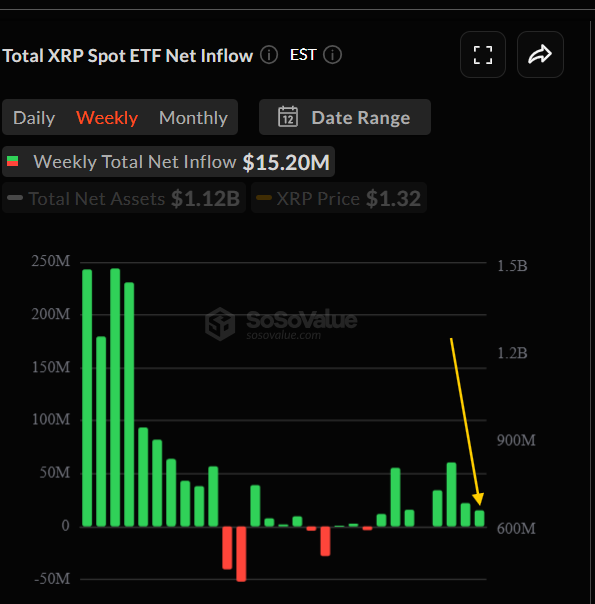This screenshot has height=604, width=595.
Task: Select the largest red outflow bar
Action: tap(241, 554)
